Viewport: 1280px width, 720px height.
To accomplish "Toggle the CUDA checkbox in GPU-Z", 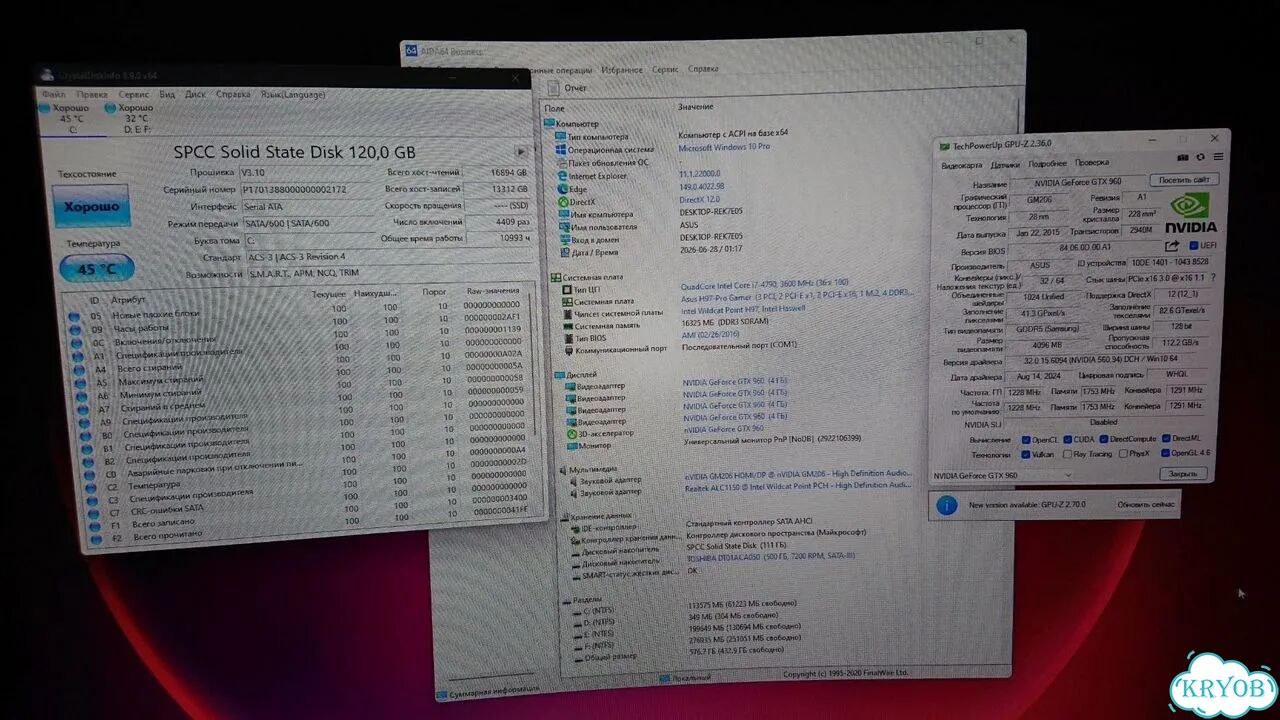I will tap(1067, 440).
